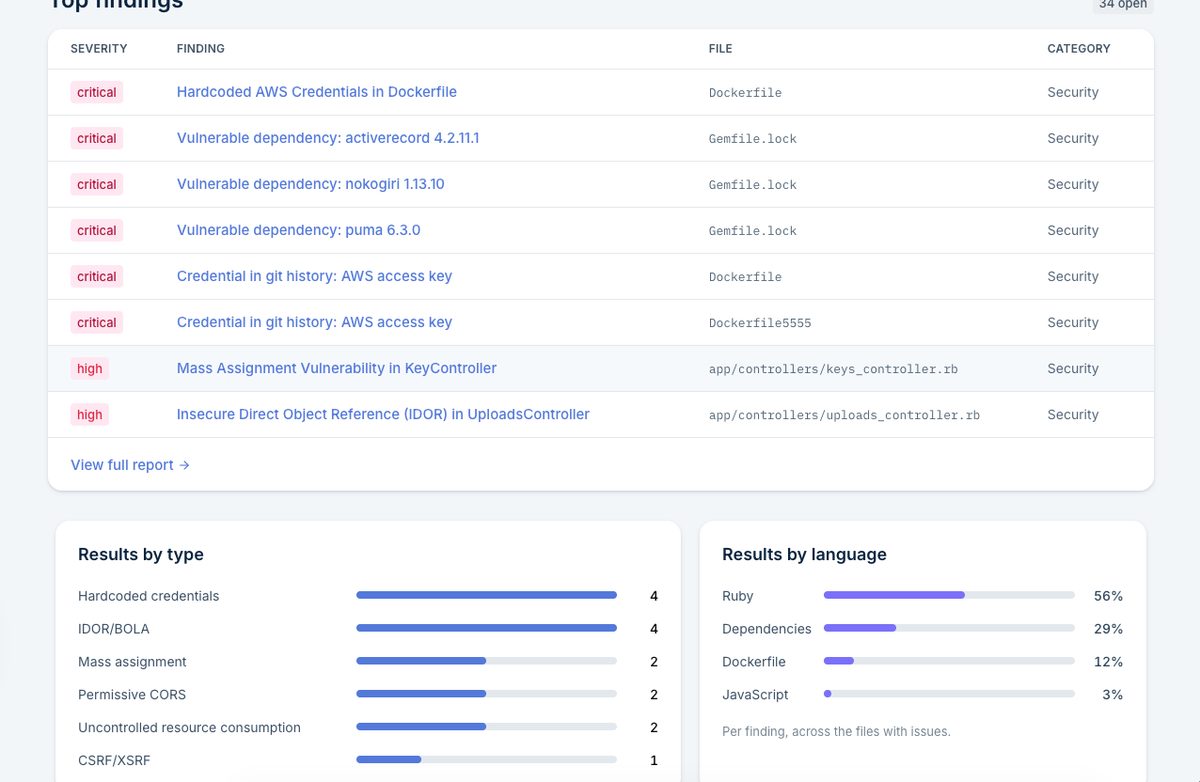Open the Hardcoded AWS Credentials in Dockerfile finding
This screenshot has width=1200, height=782.
point(316,92)
